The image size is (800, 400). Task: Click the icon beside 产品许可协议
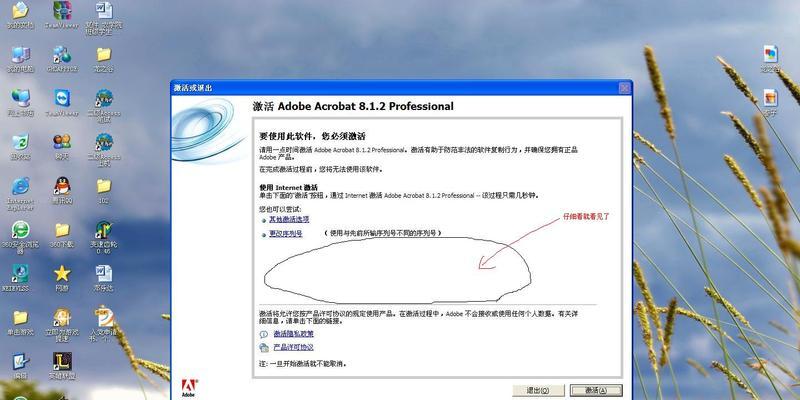(x=264, y=348)
